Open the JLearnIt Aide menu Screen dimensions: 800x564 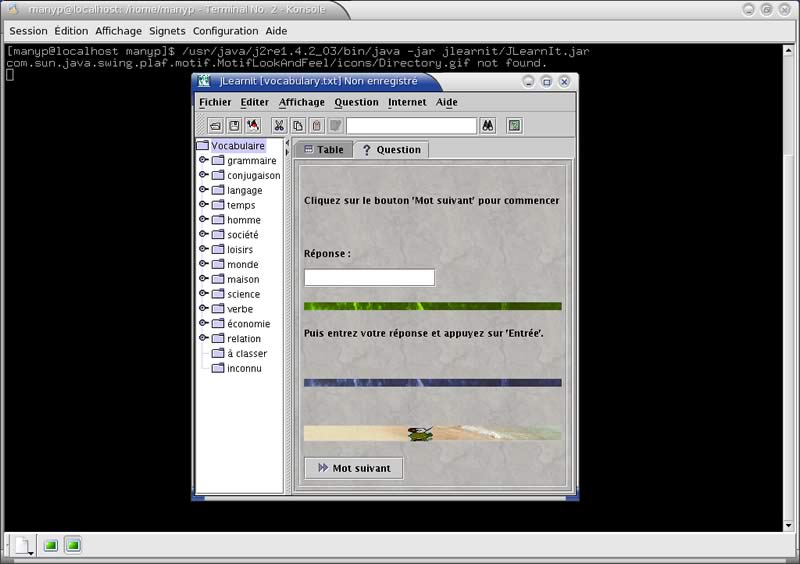click(446, 102)
